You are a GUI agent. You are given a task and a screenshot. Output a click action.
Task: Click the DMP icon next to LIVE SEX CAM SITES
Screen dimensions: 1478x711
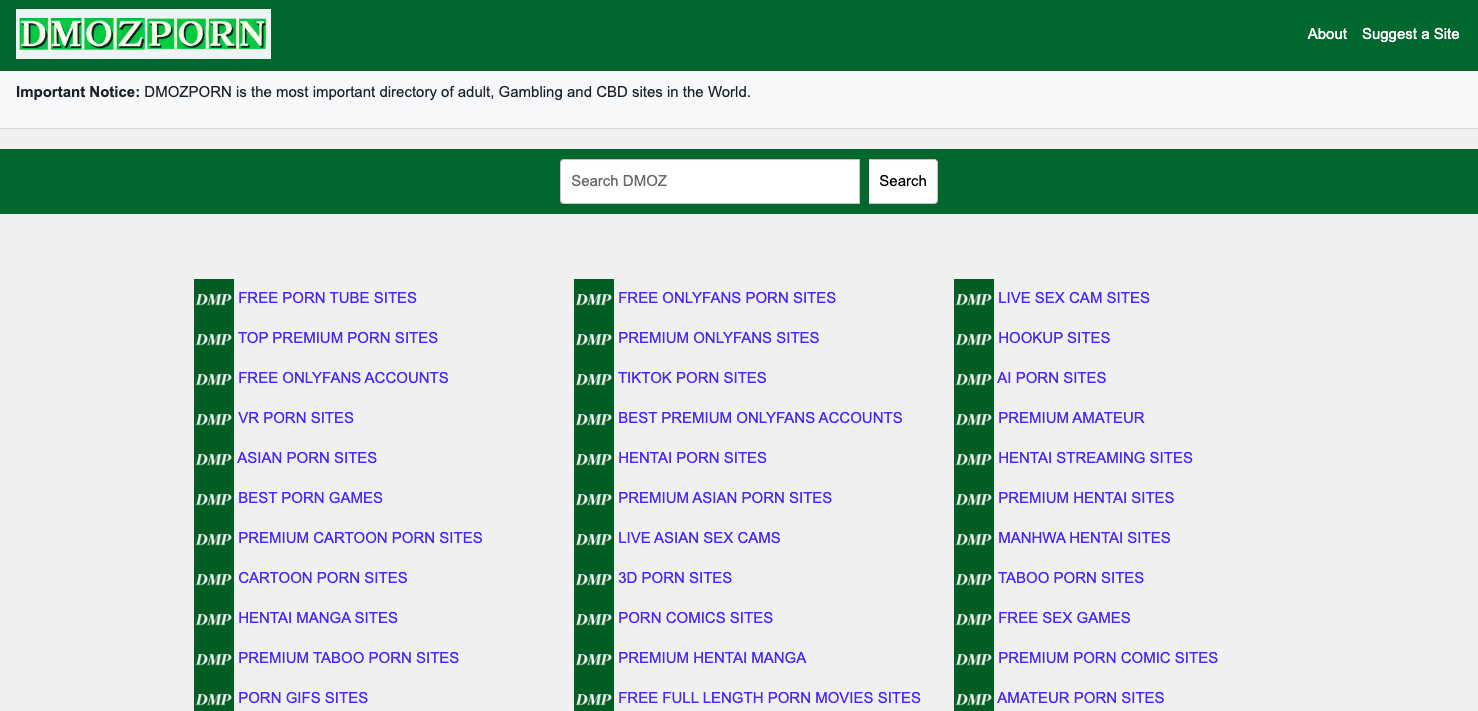pos(973,297)
